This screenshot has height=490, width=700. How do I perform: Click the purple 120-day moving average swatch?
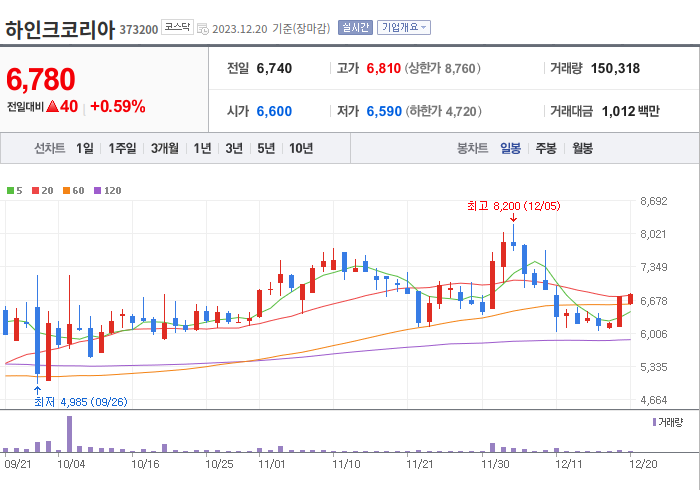tap(97, 191)
